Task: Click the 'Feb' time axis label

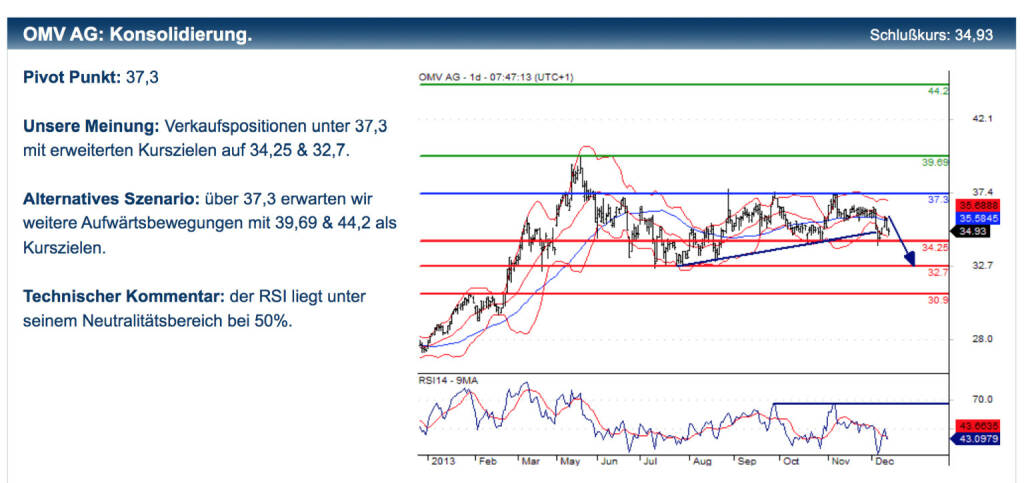Action: [487, 461]
